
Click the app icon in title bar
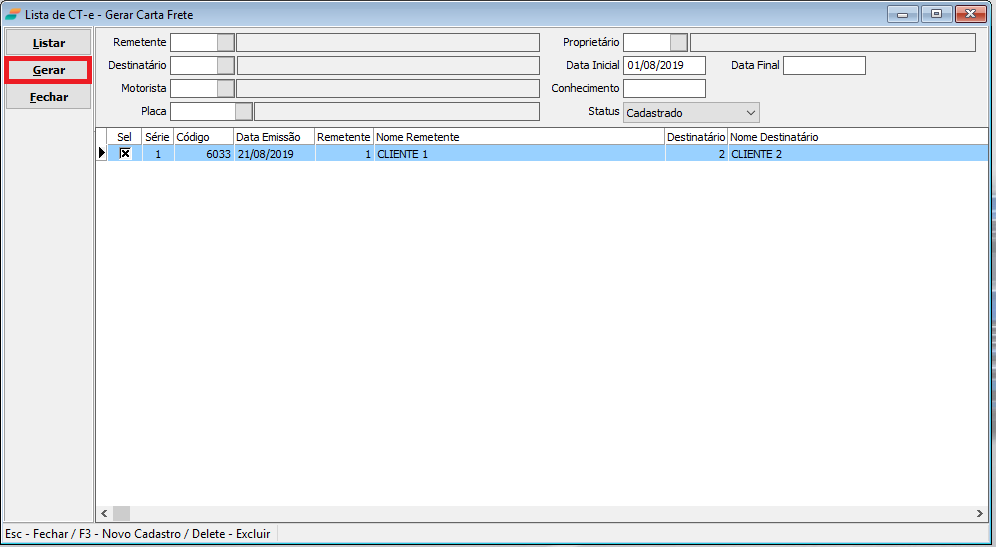click(x=12, y=14)
